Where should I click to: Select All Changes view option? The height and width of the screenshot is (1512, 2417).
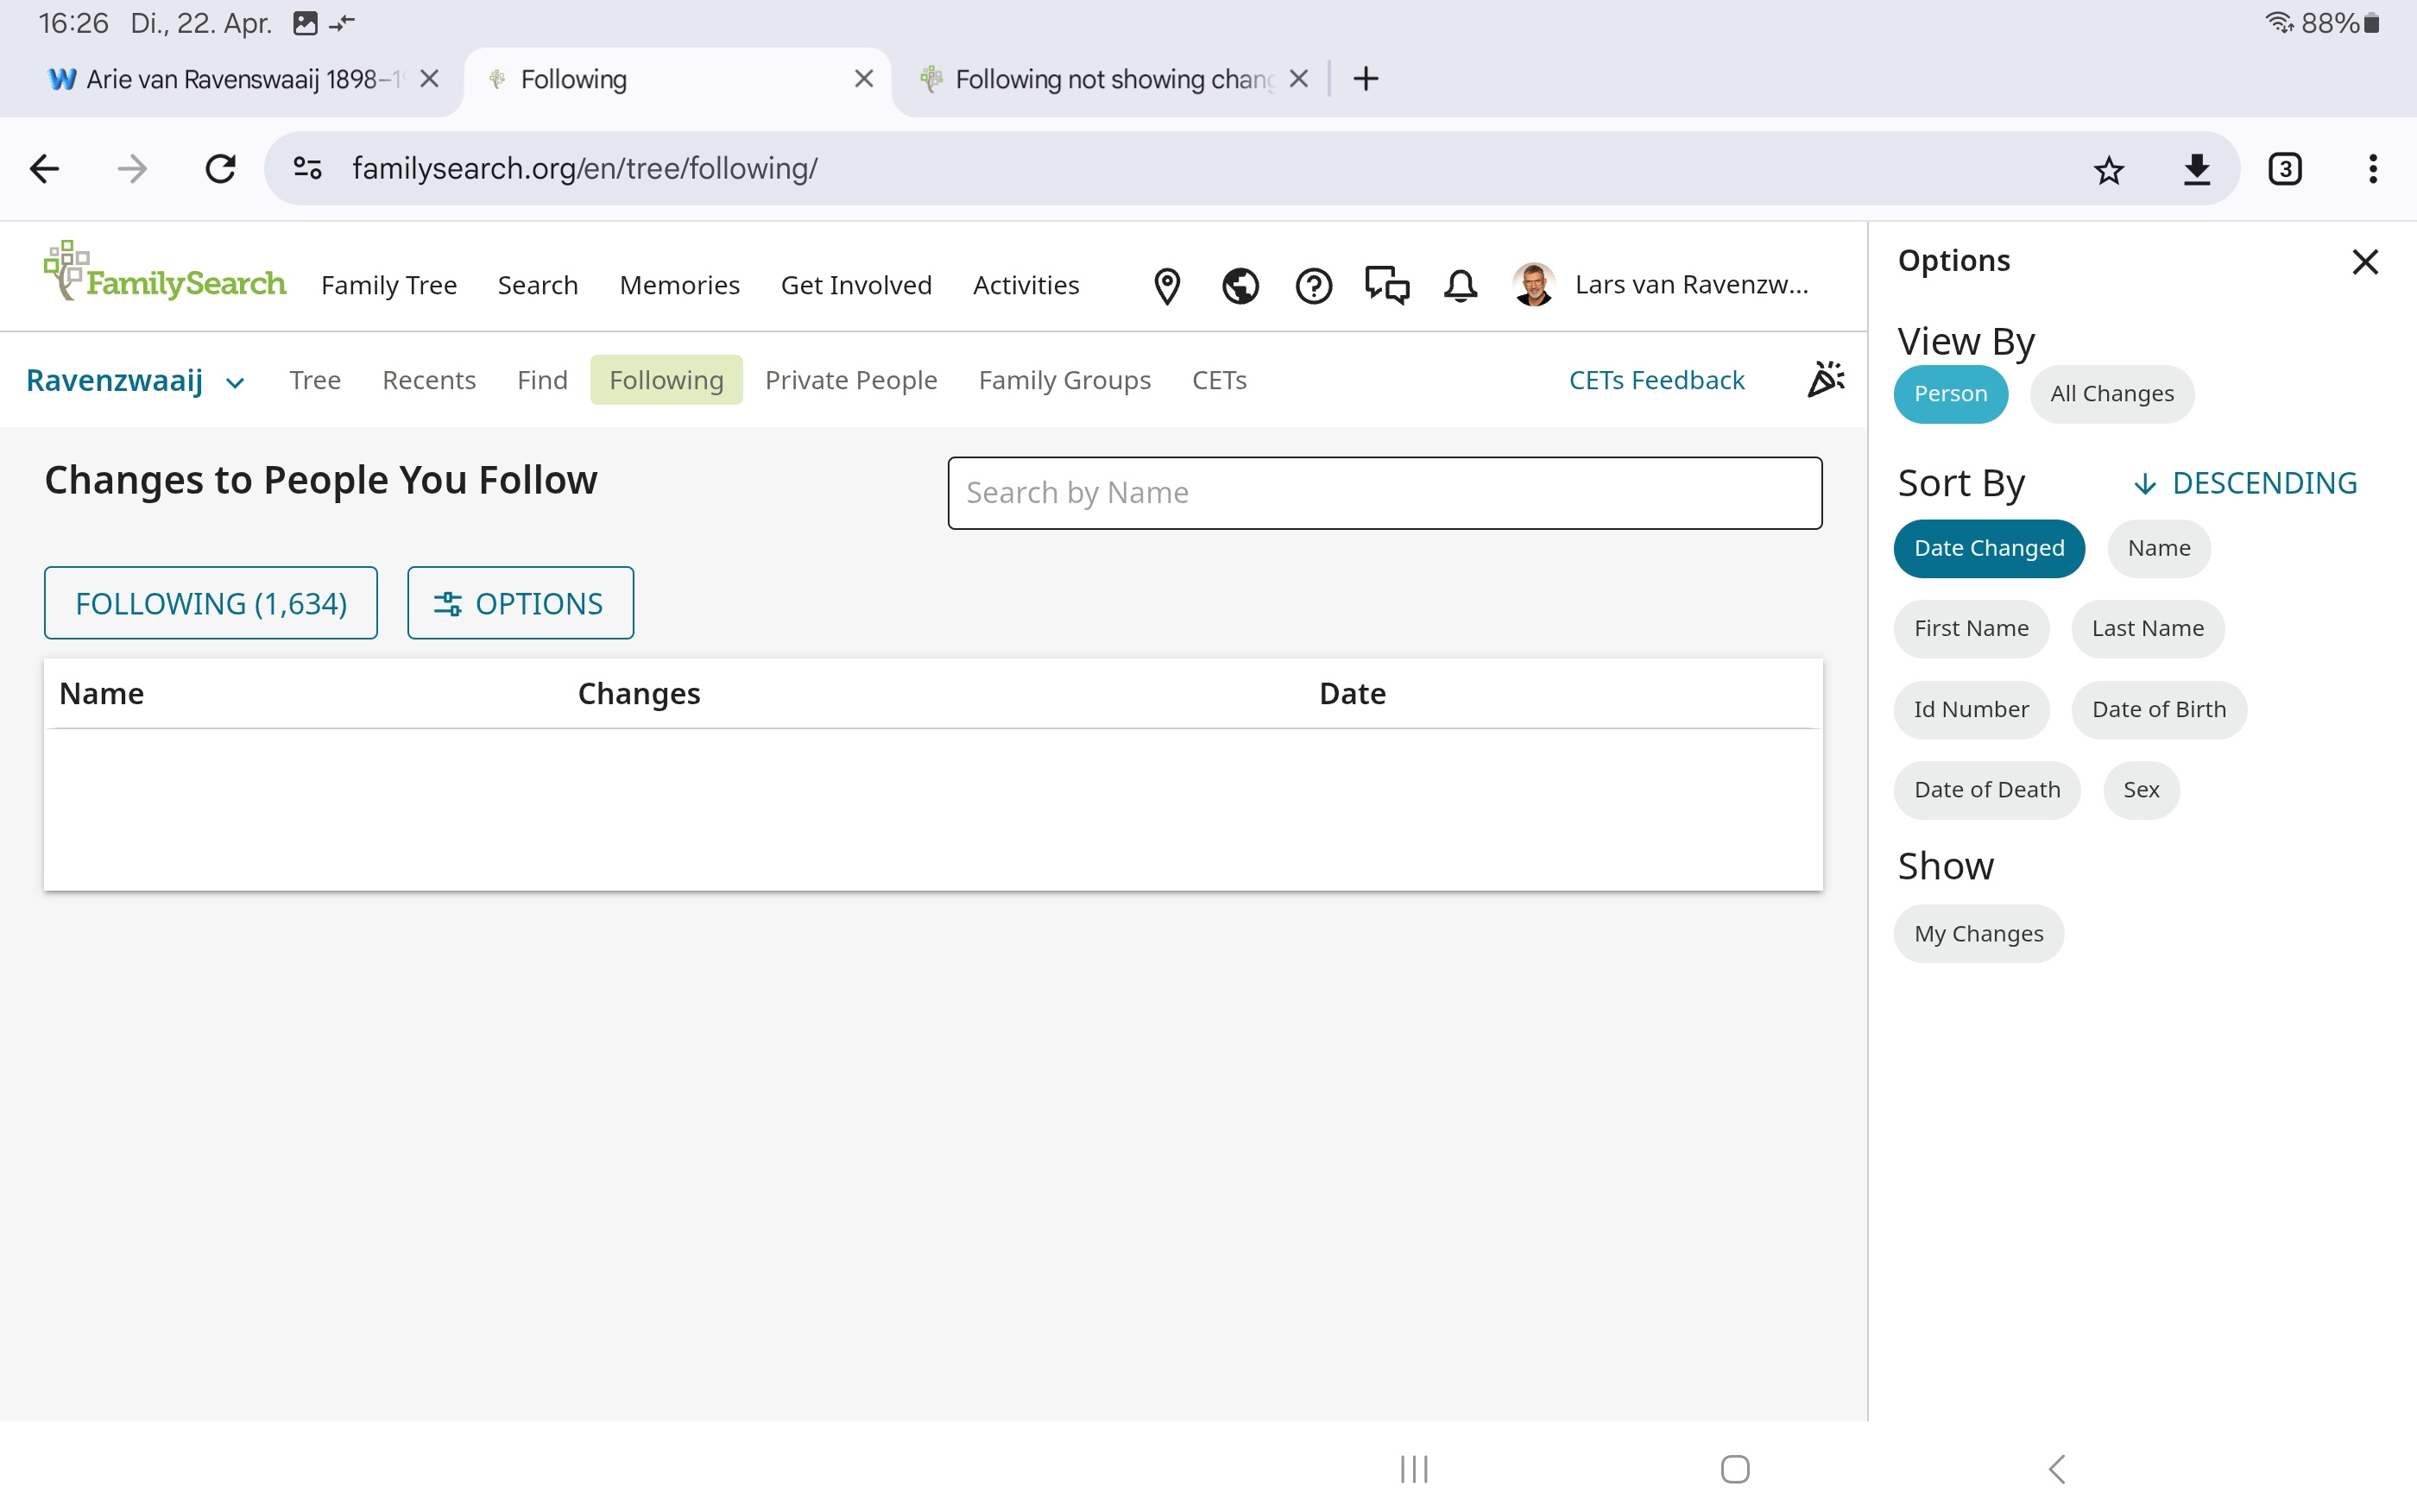pyautogui.click(x=2111, y=394)
